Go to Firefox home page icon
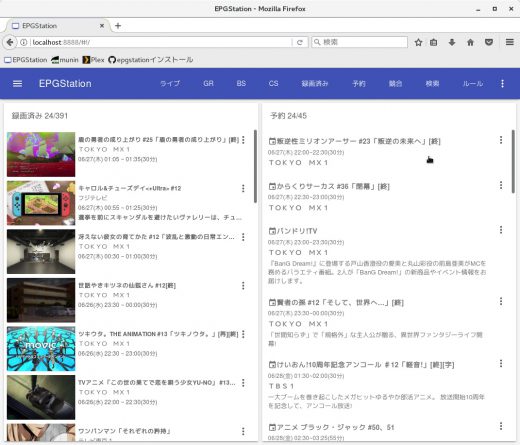 pyautogui.click(x=470, y=42)
